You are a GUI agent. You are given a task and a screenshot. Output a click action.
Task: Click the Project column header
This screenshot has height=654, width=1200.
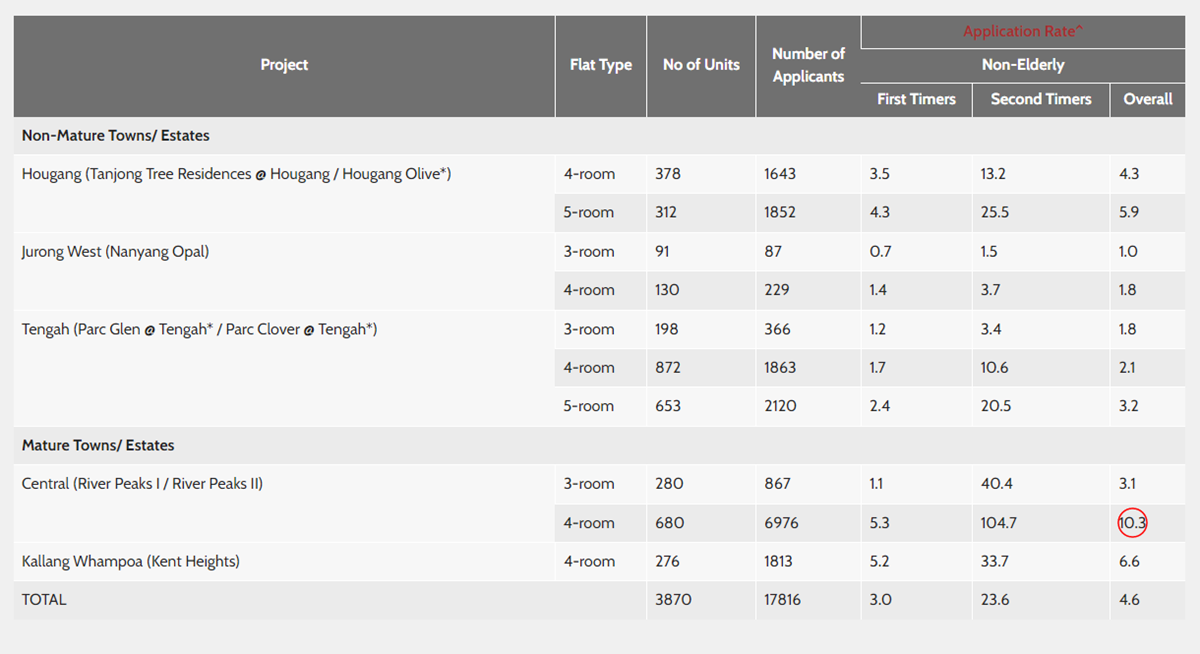[284, 65]
